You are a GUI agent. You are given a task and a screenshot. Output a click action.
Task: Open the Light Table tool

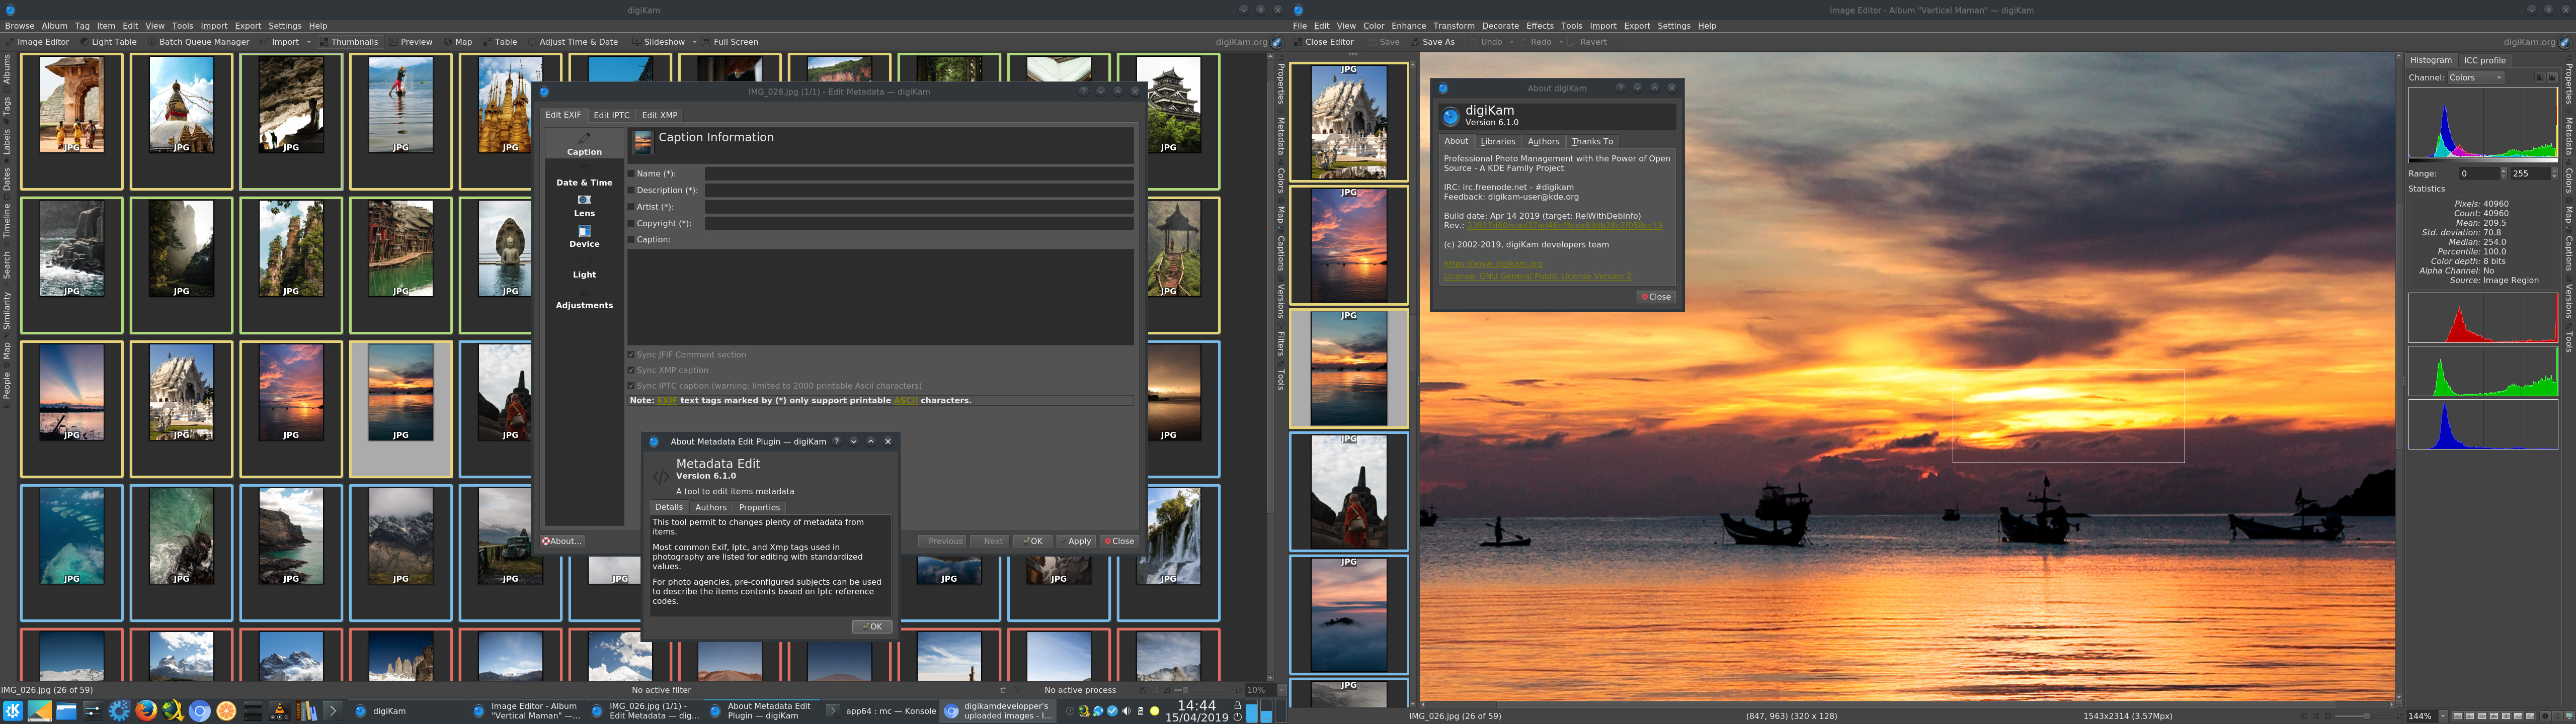click(x=108, y=42)
